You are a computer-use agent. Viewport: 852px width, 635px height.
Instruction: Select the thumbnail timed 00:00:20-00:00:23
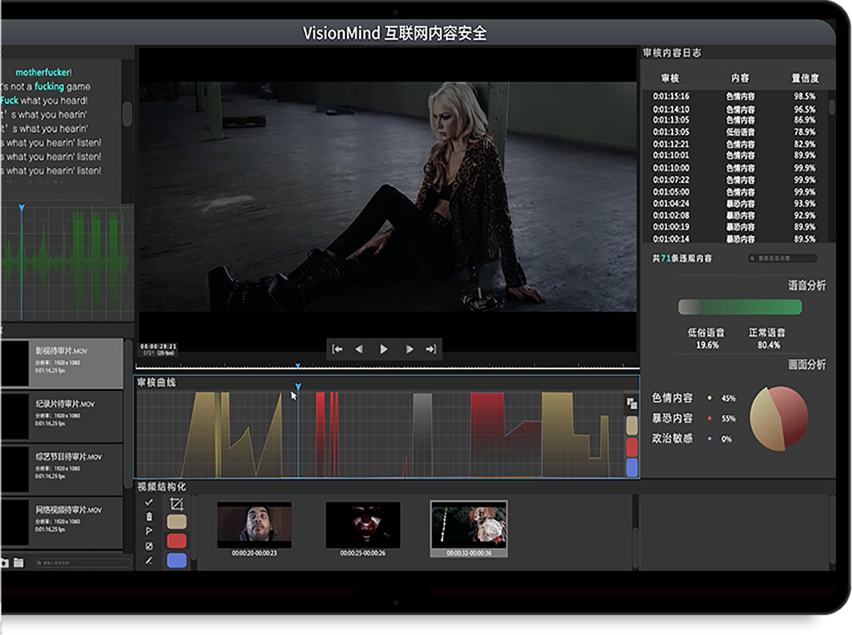click(x=254, y=526)
